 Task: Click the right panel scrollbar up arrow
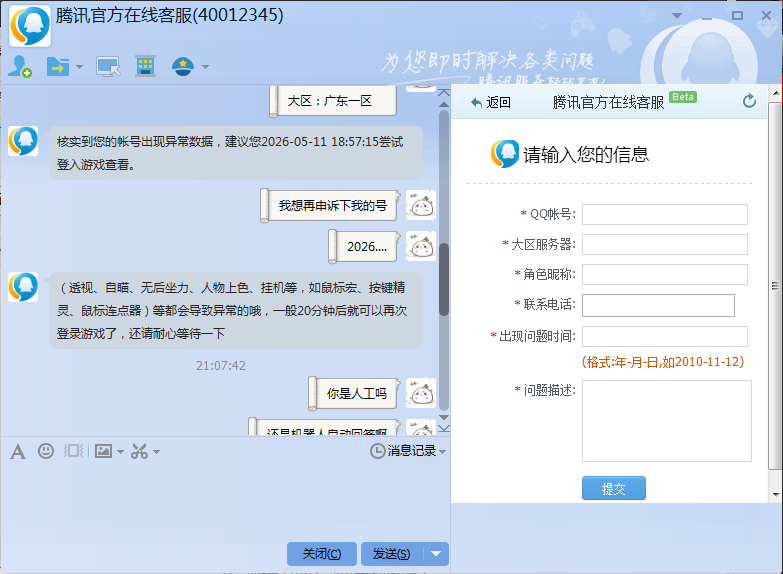point(776,93)
